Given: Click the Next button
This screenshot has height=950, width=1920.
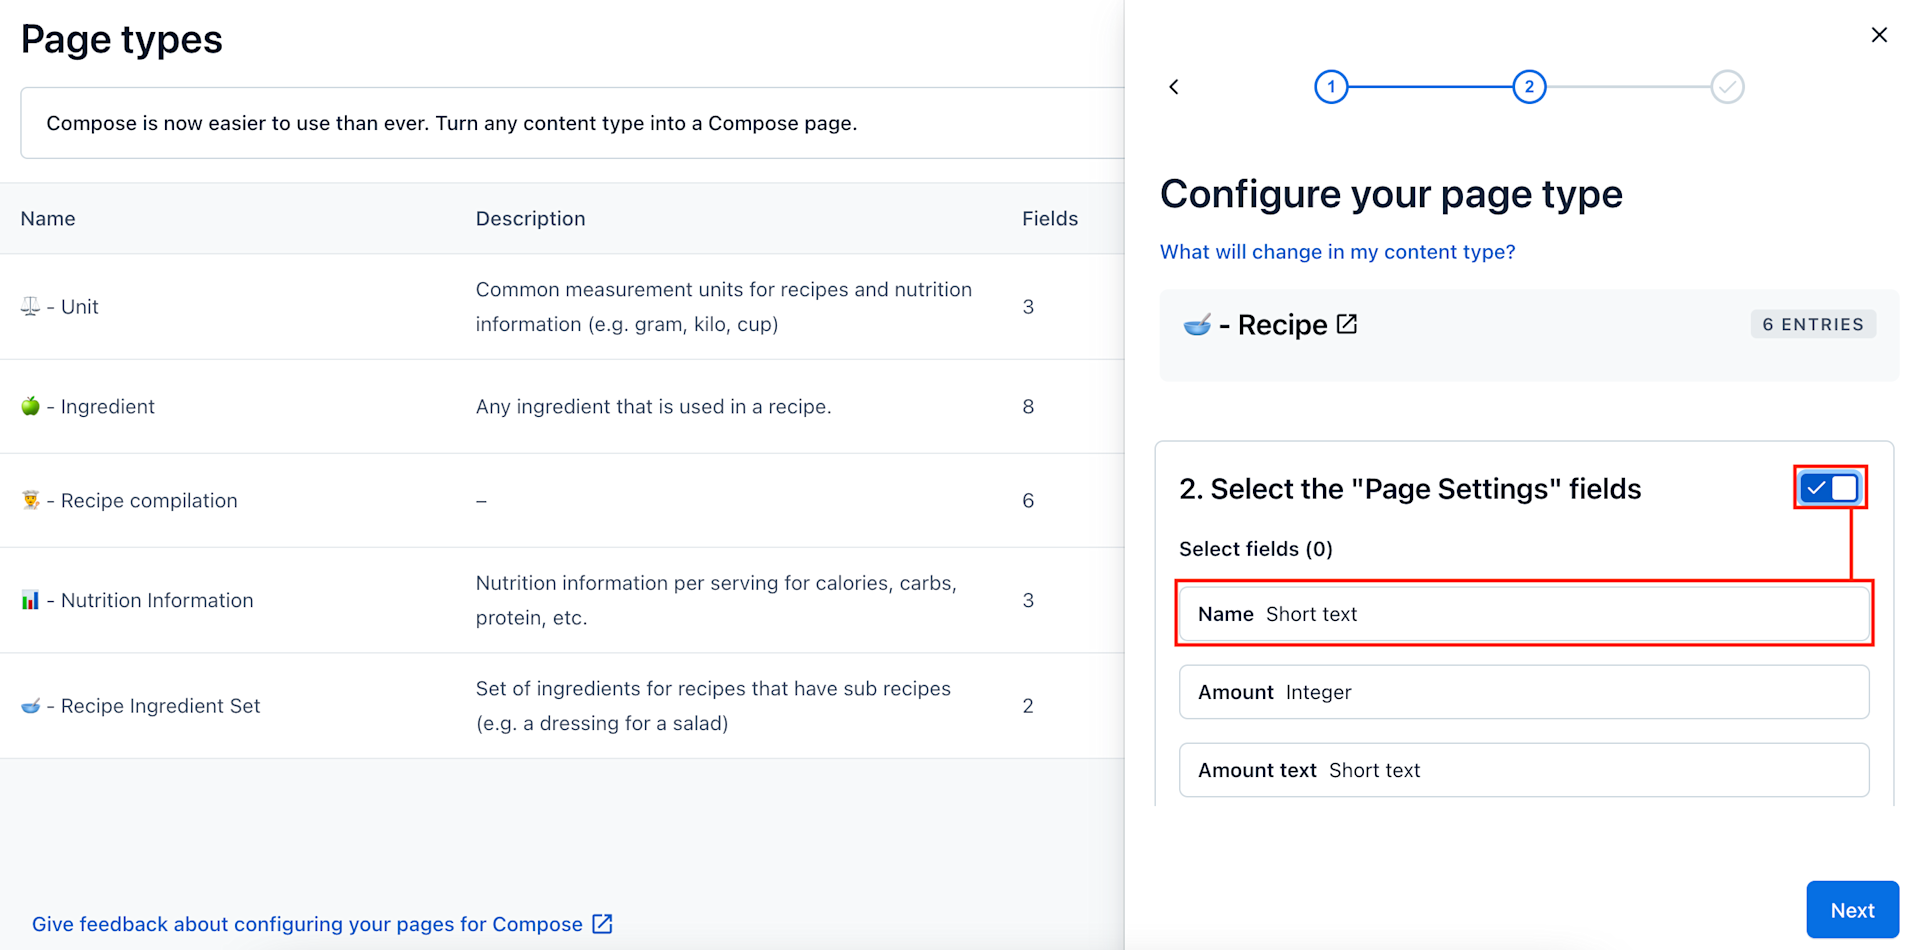Looking at the screenshot, I should [x=1852, y=910].
